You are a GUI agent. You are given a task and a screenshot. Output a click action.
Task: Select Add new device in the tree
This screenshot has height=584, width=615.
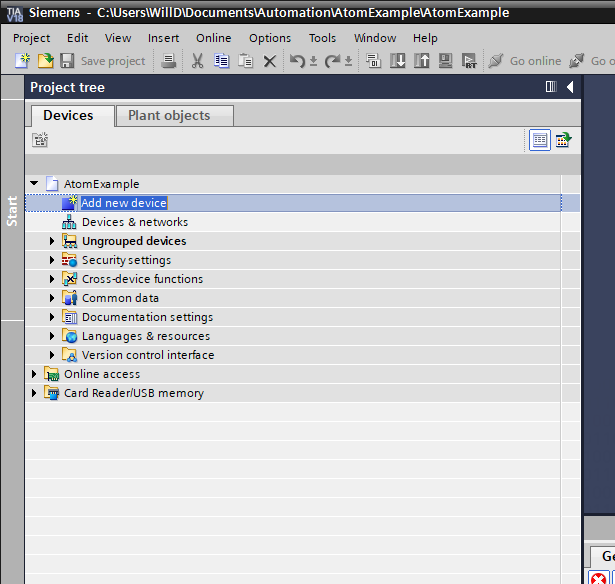coord(124,203)
